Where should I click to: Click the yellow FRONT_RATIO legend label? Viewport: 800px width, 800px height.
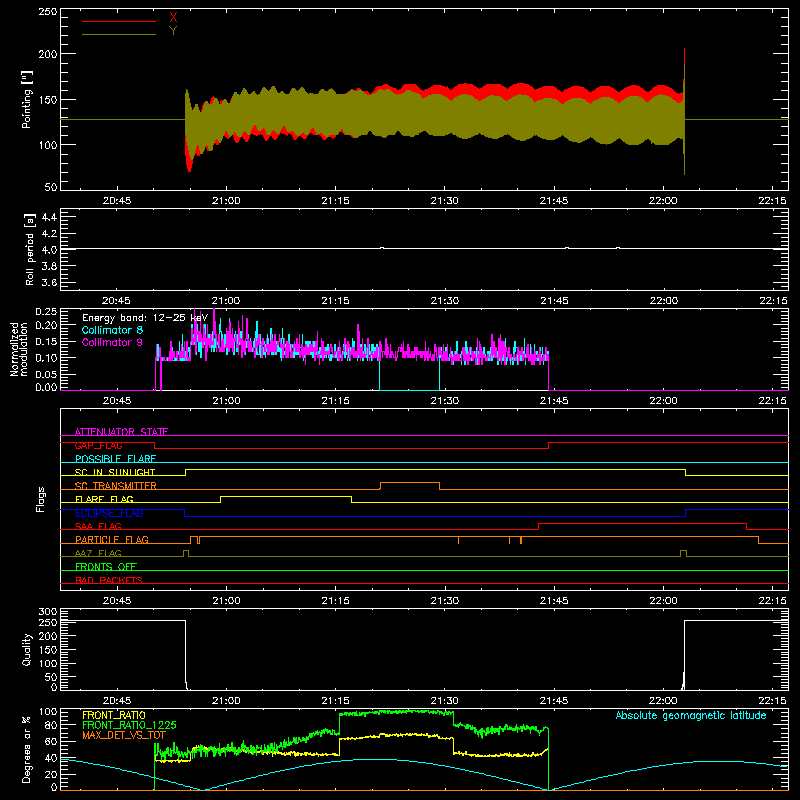[114, 715]
